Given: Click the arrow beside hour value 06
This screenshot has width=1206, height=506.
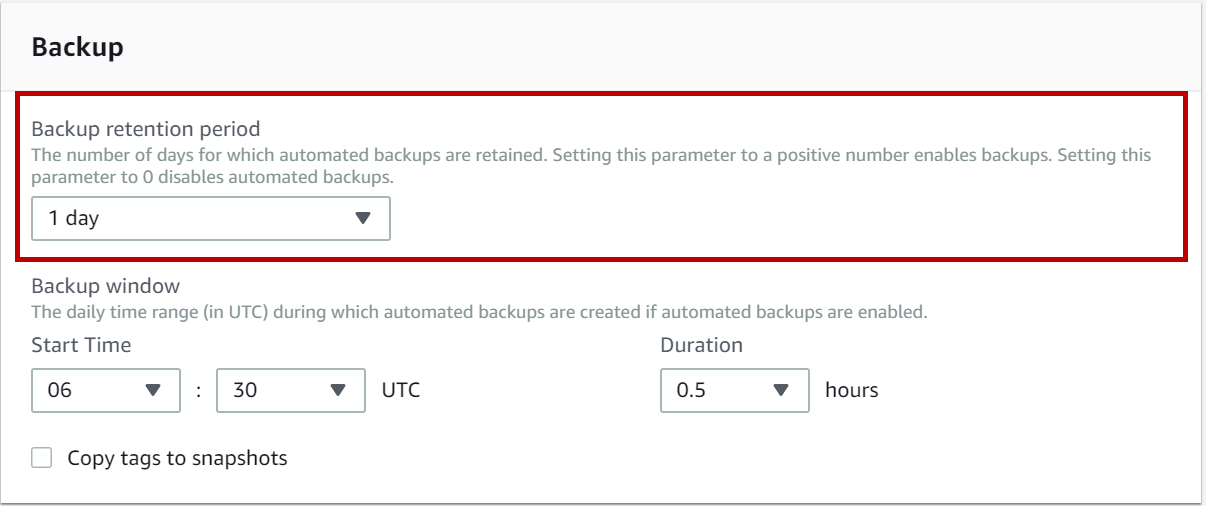Looking at the screenshot, I should 153,390.
